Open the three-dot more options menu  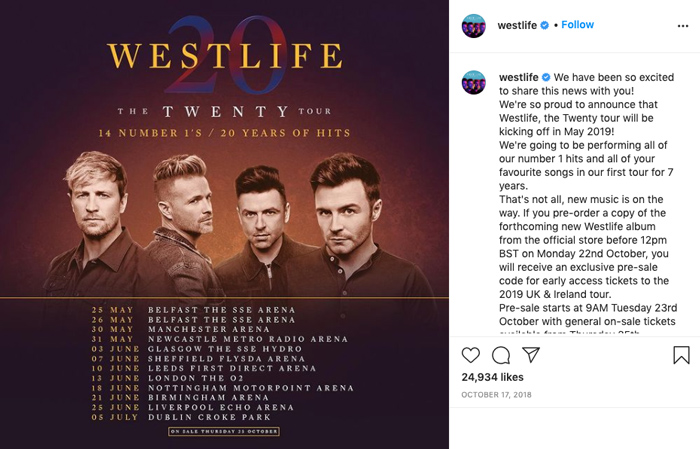click(683, 26)
